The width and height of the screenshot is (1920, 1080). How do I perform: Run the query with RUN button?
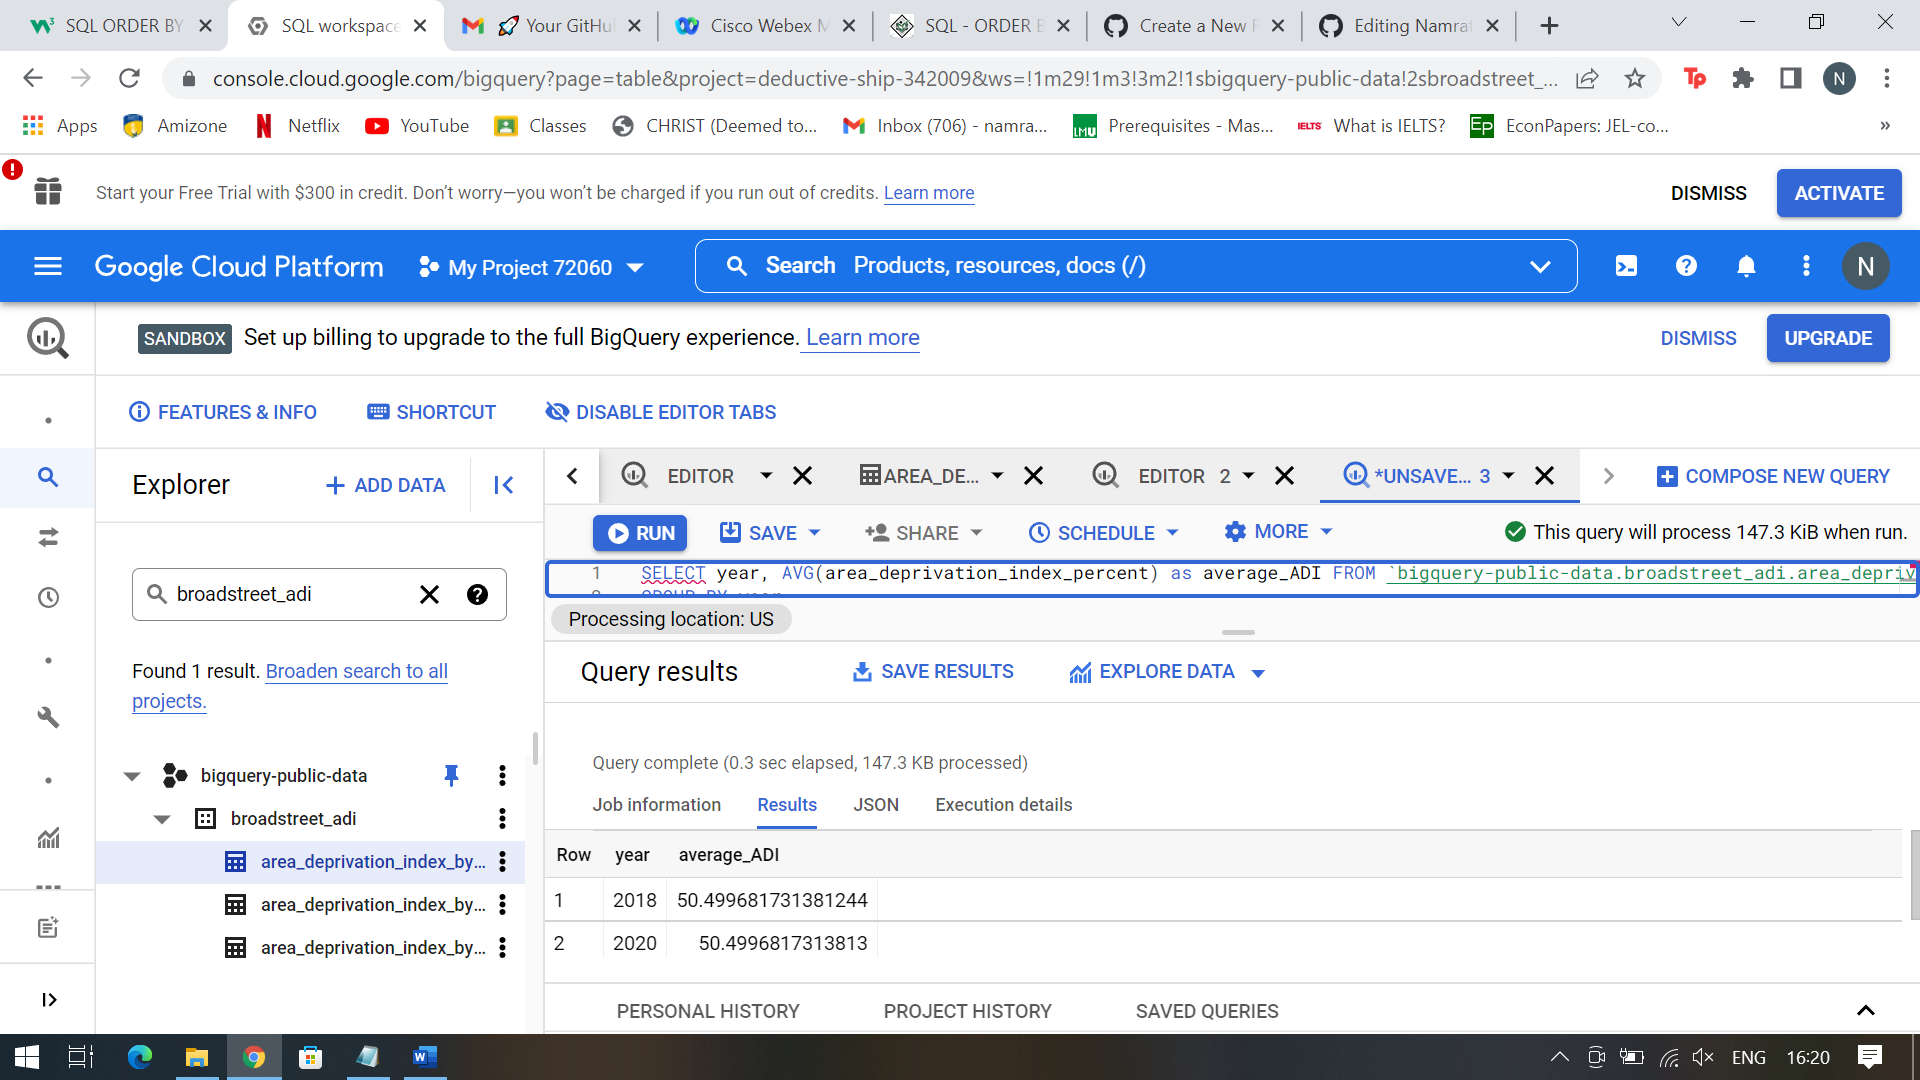click(x=640, y=533)
